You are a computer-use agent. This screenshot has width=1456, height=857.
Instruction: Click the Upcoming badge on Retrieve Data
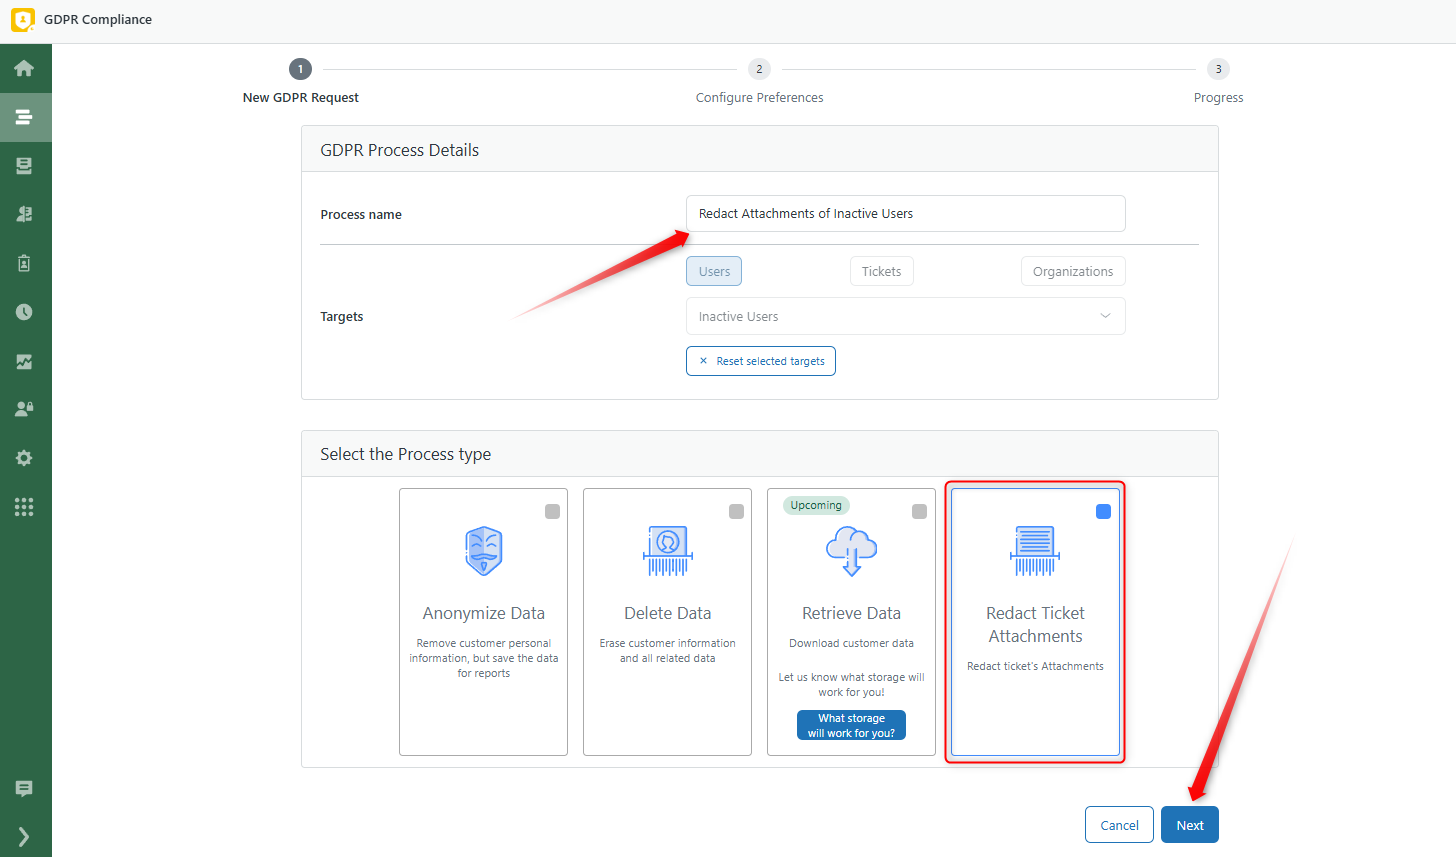(816, 505)
